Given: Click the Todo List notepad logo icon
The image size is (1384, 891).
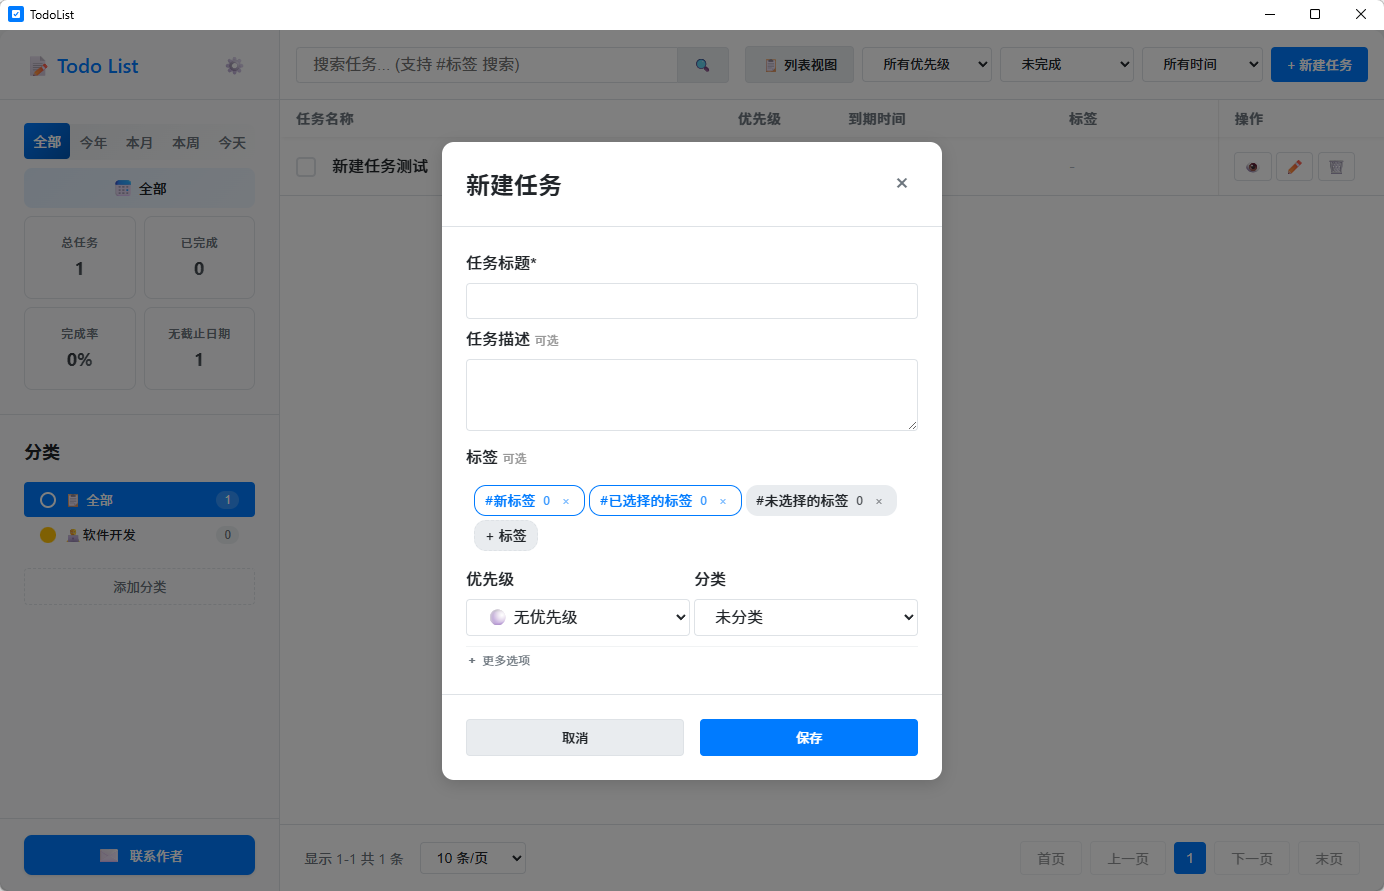Looking at the screenshot, I should pos(39,67).
